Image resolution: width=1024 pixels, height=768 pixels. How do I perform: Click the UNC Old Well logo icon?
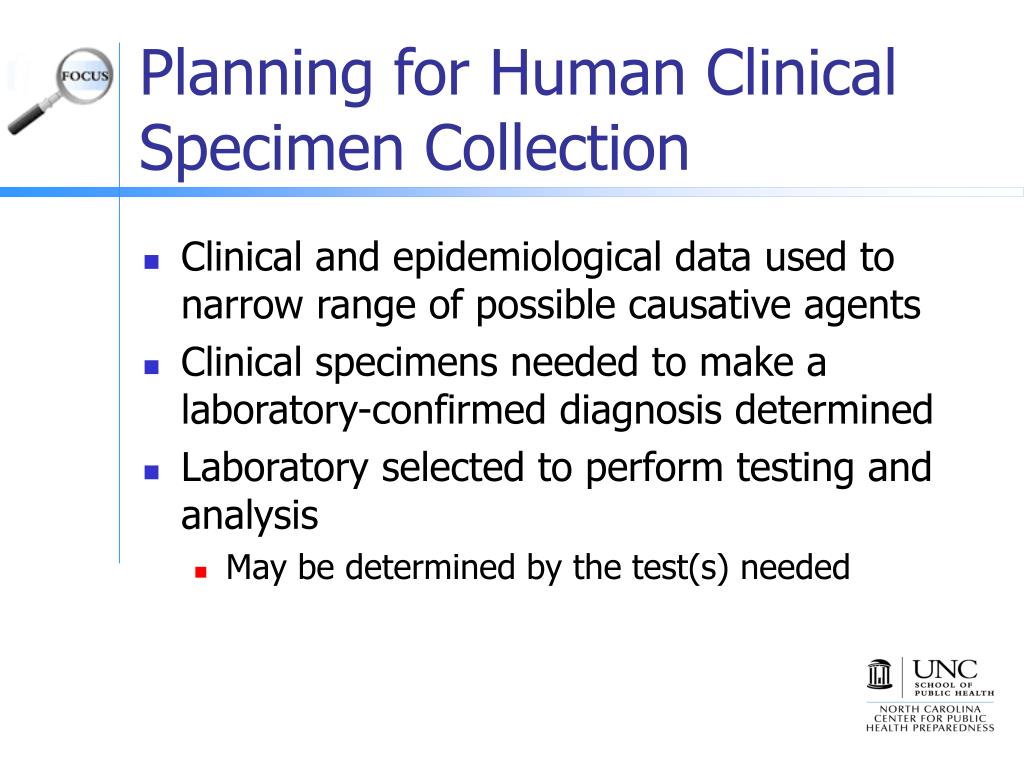click(x=880, y=675)
